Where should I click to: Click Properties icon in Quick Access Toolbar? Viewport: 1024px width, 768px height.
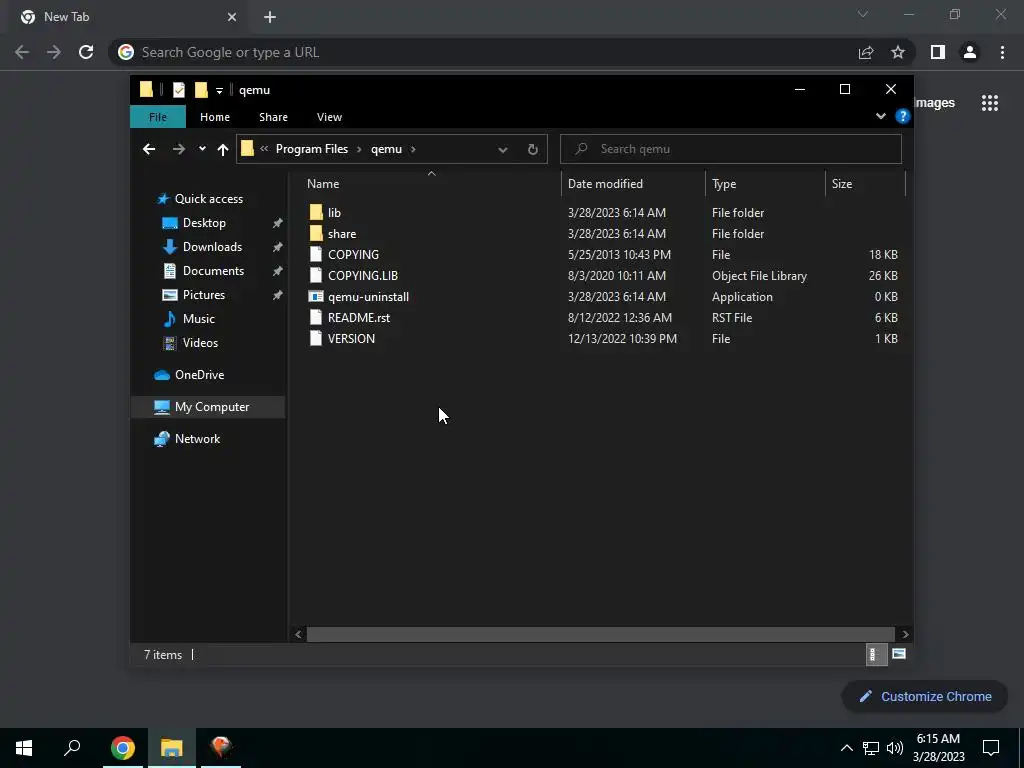[178, 90]
